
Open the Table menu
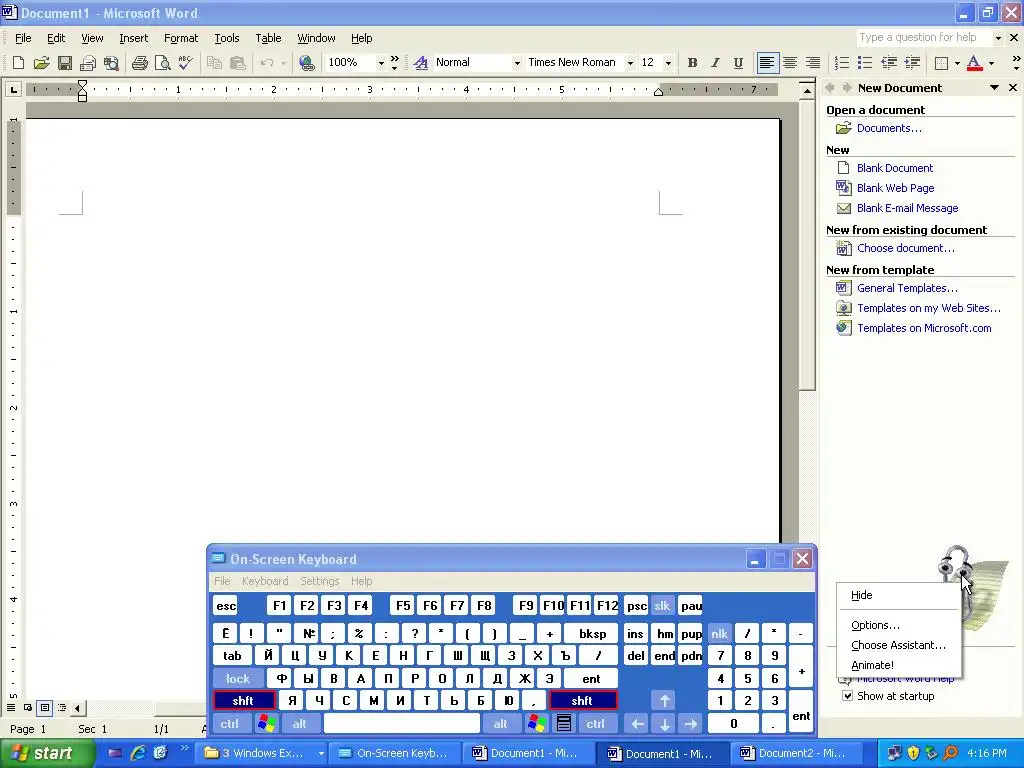[x=268, y=38]
